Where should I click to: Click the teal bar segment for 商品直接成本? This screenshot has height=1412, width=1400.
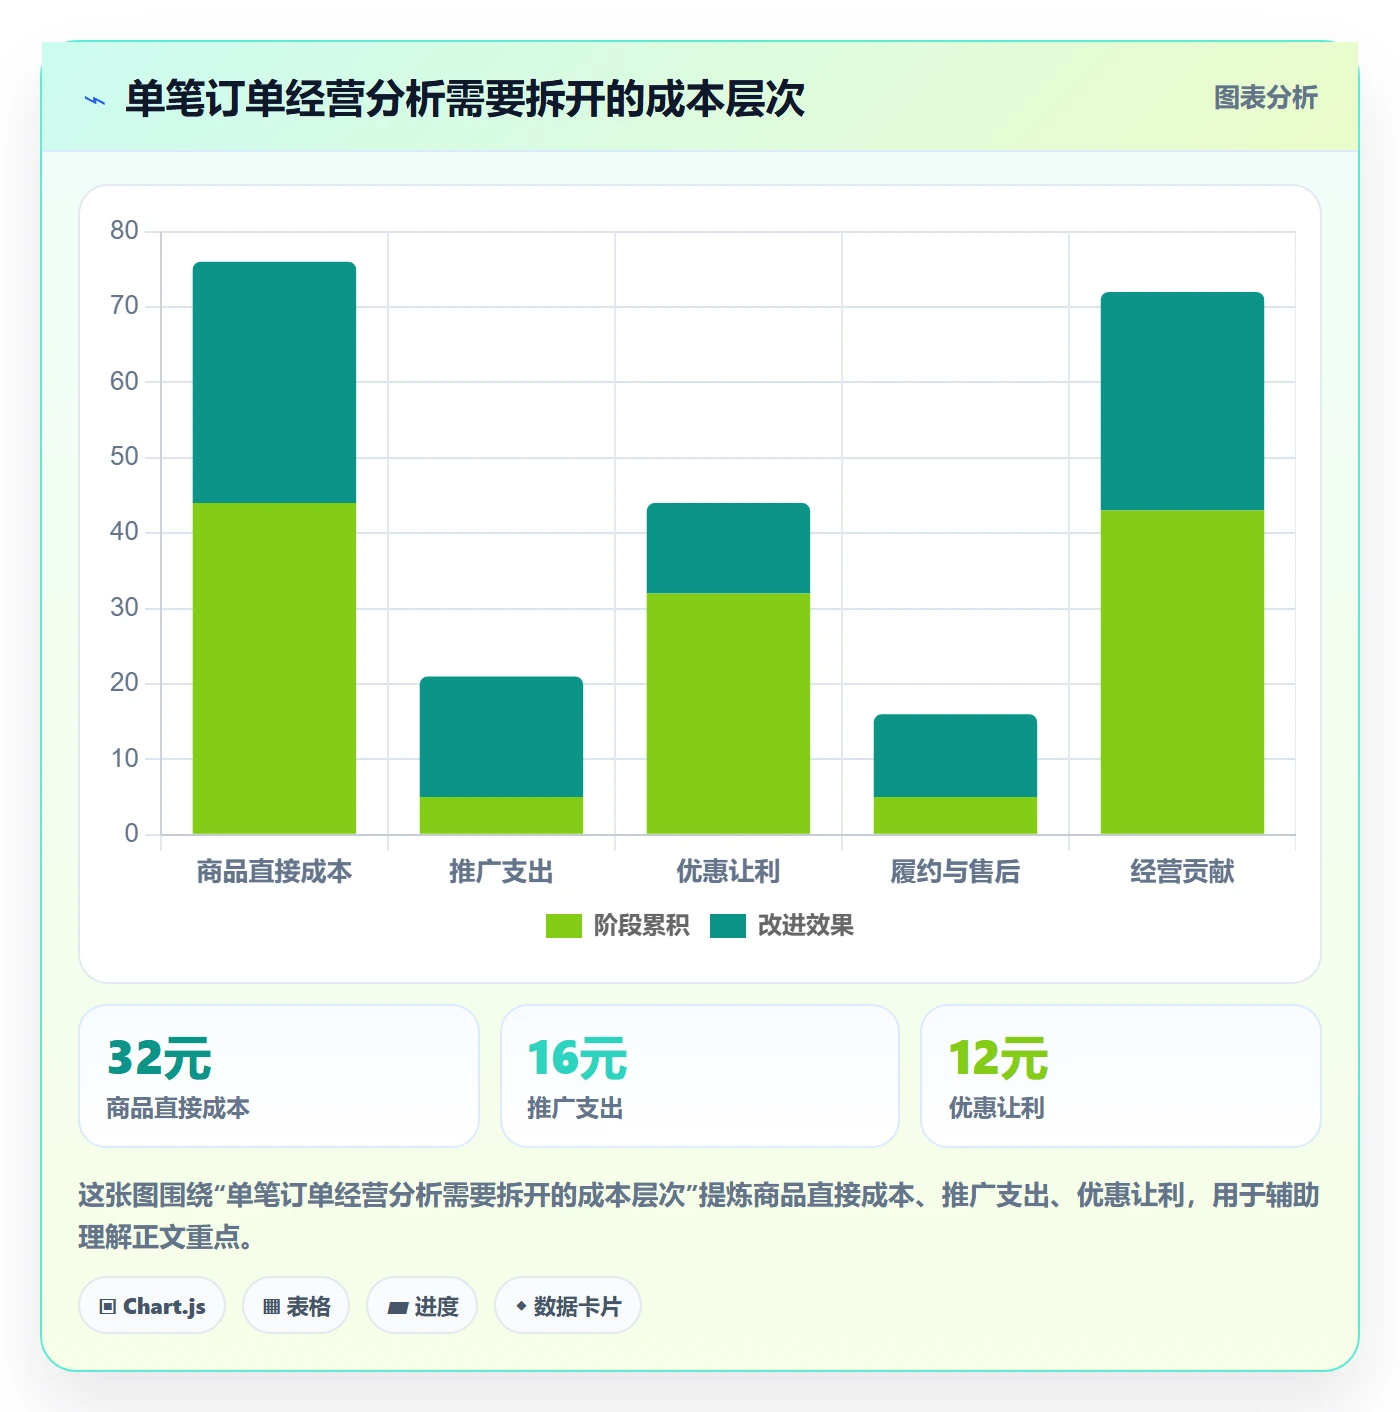(x=274, y=382)
